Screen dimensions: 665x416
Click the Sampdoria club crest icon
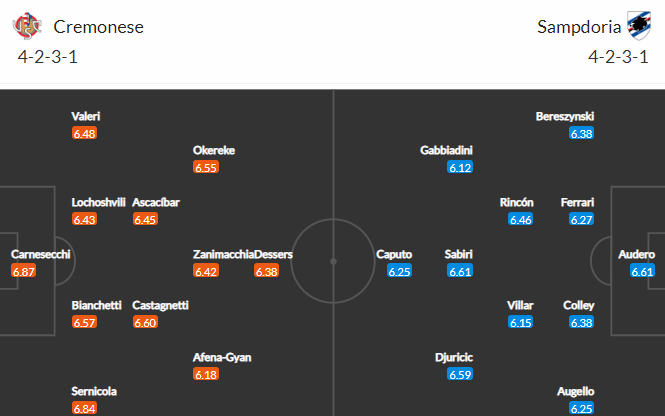(x=639, y=25)
